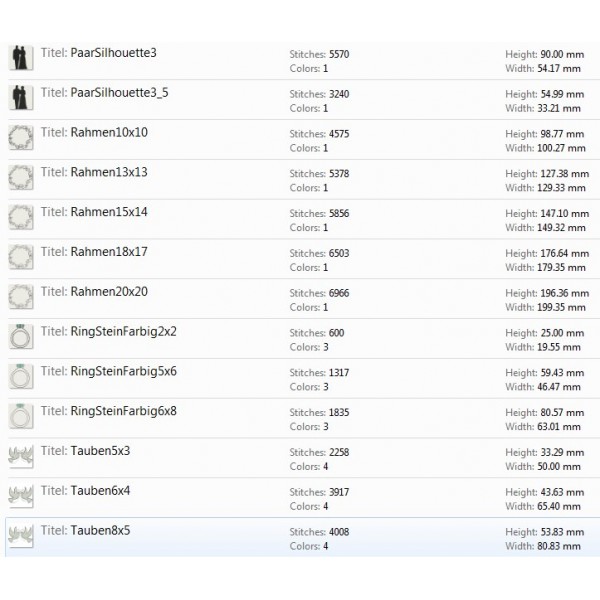Click the PaarSilhouette3 couple silhouette icon
The height and width of the screenshot is (600, 600).
coord(20,58)
